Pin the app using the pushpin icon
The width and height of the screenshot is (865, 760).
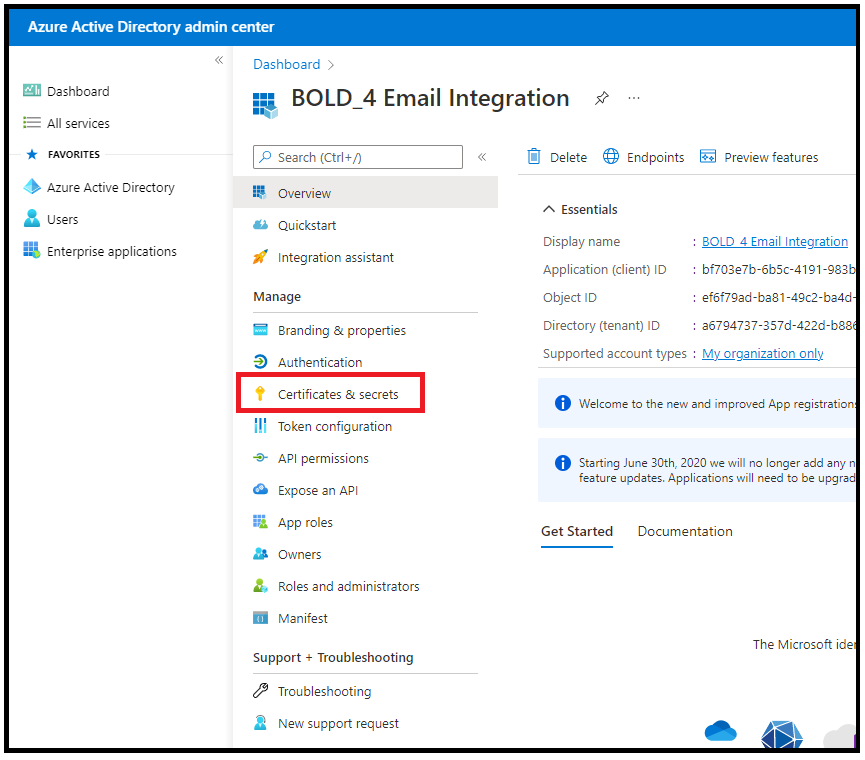(601, 98)
